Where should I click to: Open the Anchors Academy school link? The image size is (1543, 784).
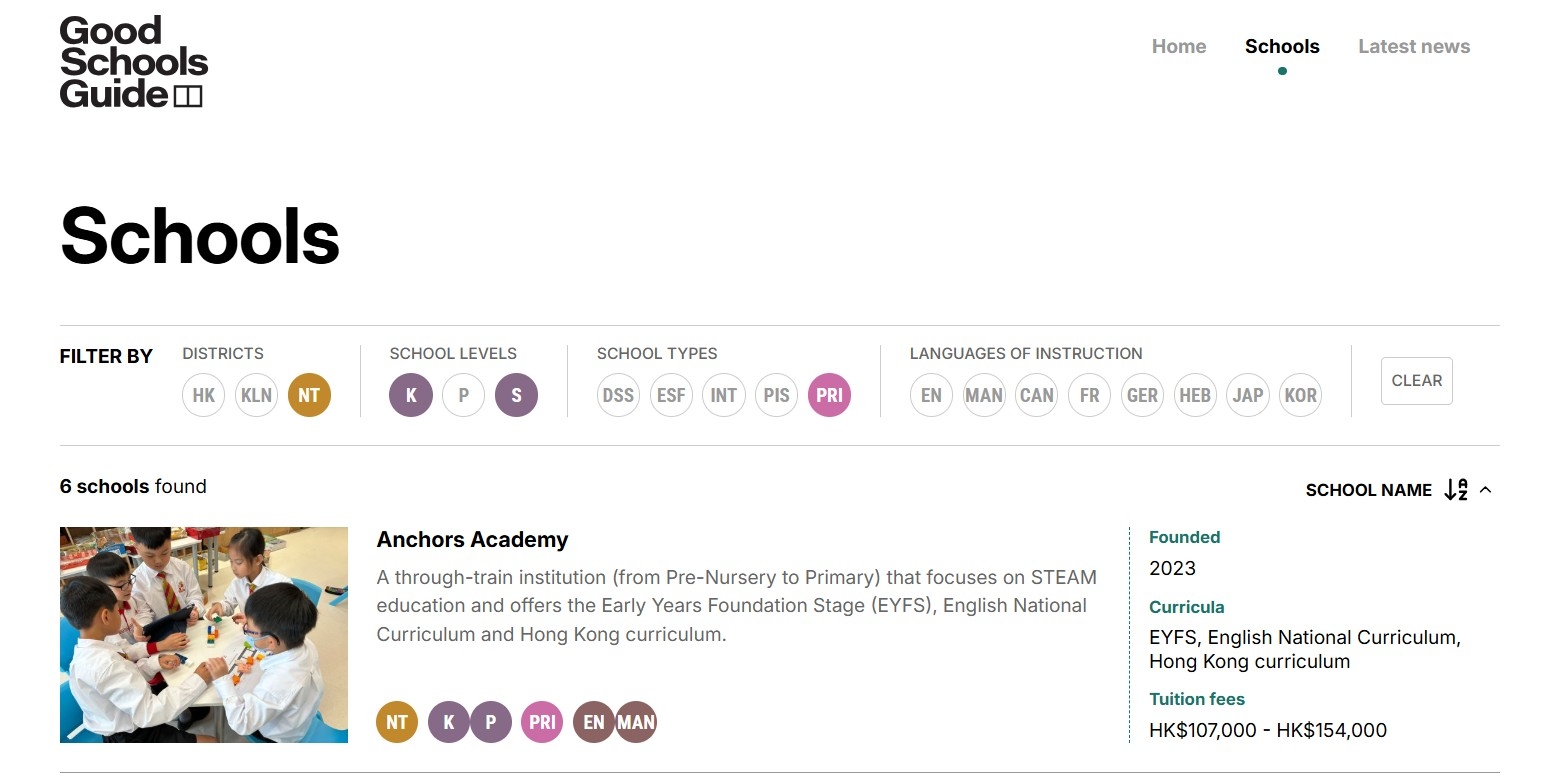tap(472, 540)
